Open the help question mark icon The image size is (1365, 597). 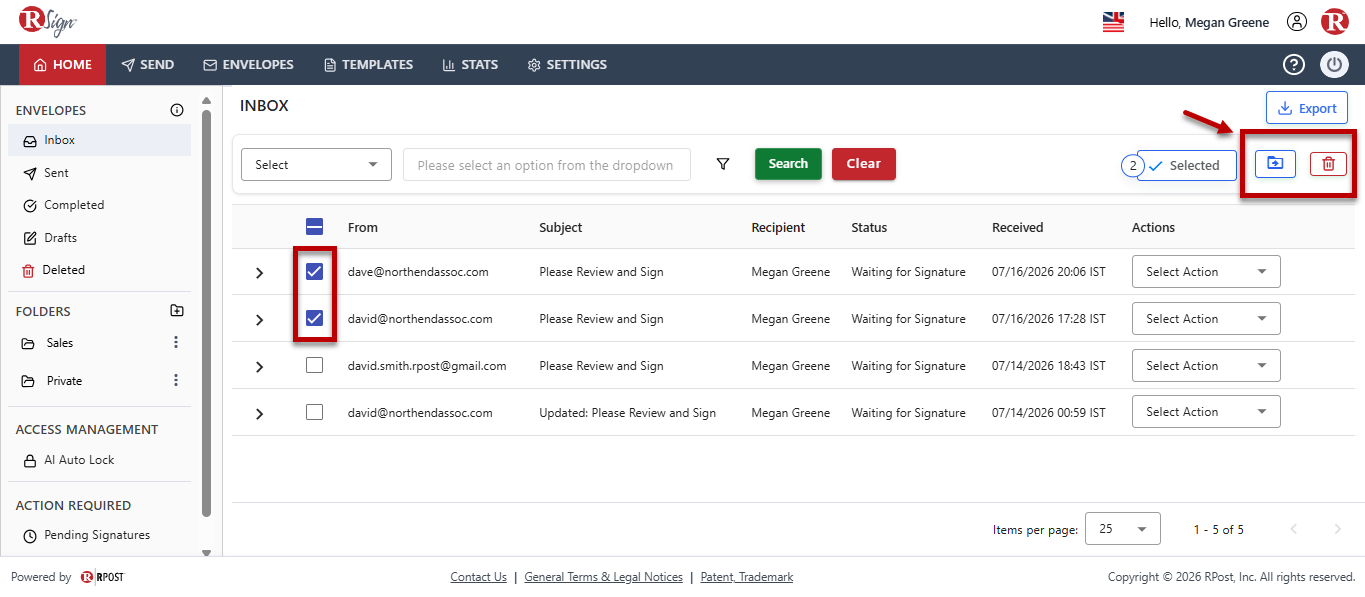[1294, 65]
